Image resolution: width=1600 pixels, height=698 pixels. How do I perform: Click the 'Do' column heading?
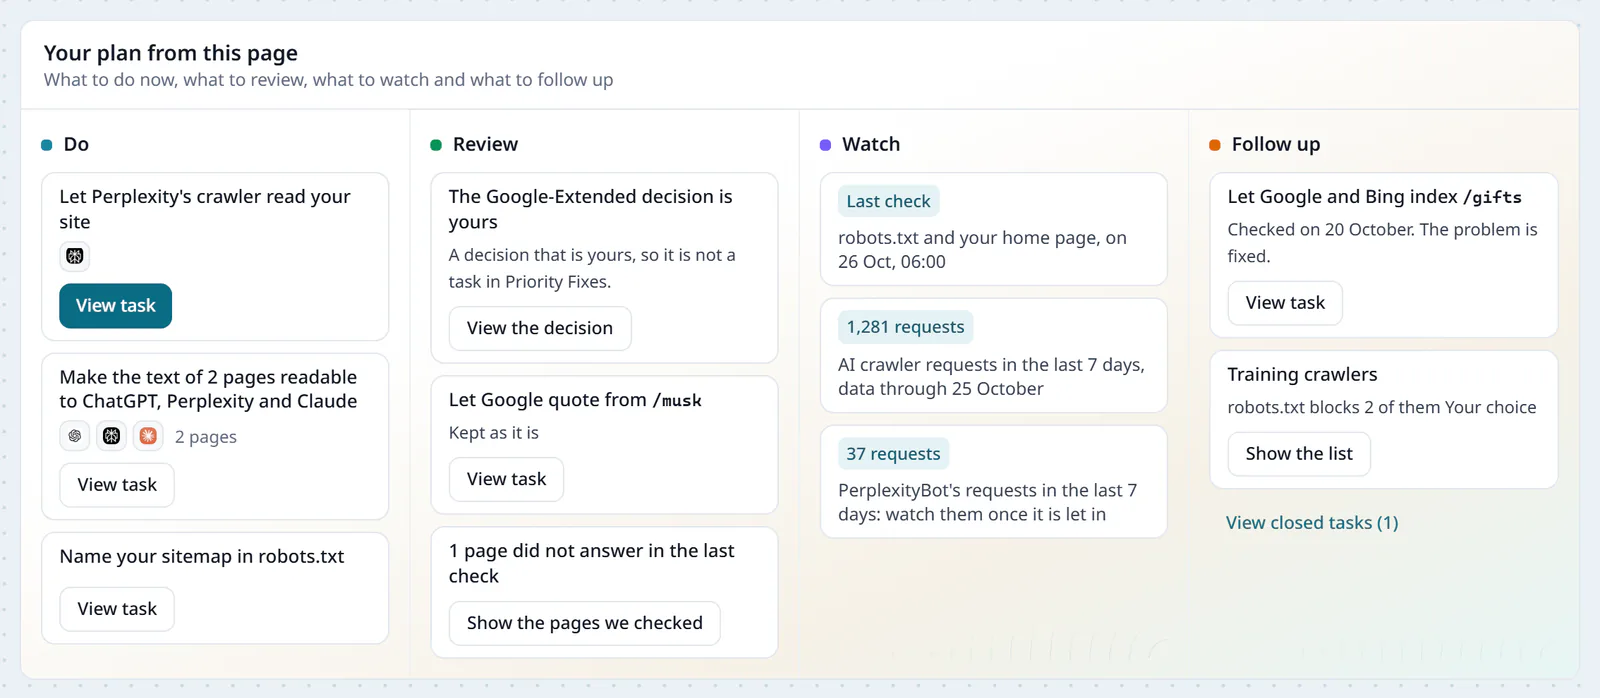pos(76,144)
